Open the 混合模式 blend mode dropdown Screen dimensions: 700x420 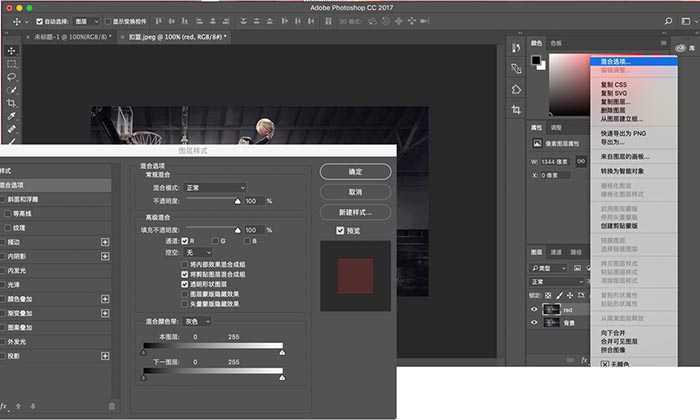[215, 187]
